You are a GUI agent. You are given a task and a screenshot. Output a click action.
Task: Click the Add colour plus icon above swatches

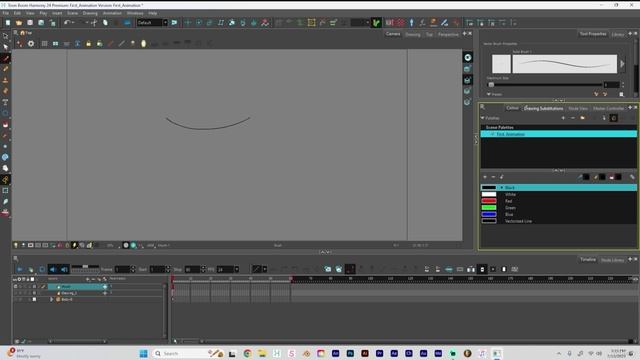point(485,177)
